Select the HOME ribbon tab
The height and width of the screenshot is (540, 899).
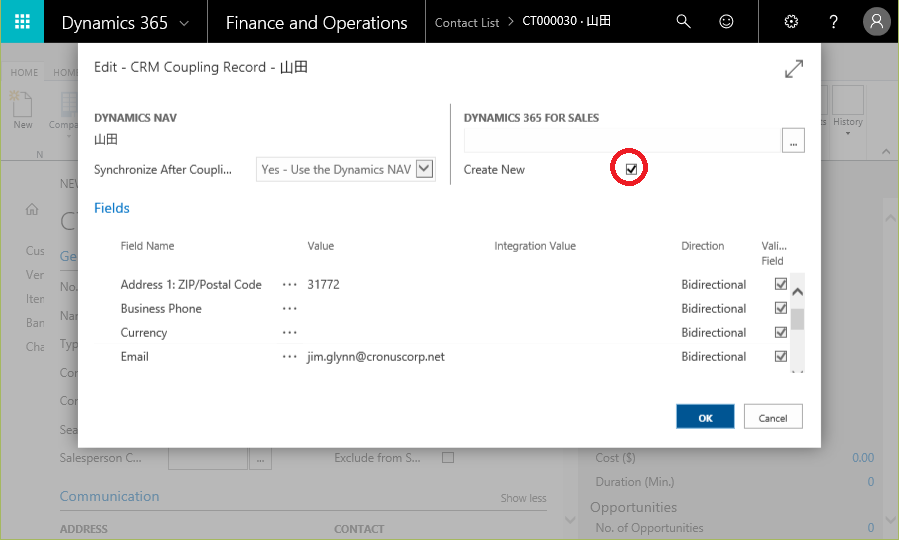coord(24,73)
